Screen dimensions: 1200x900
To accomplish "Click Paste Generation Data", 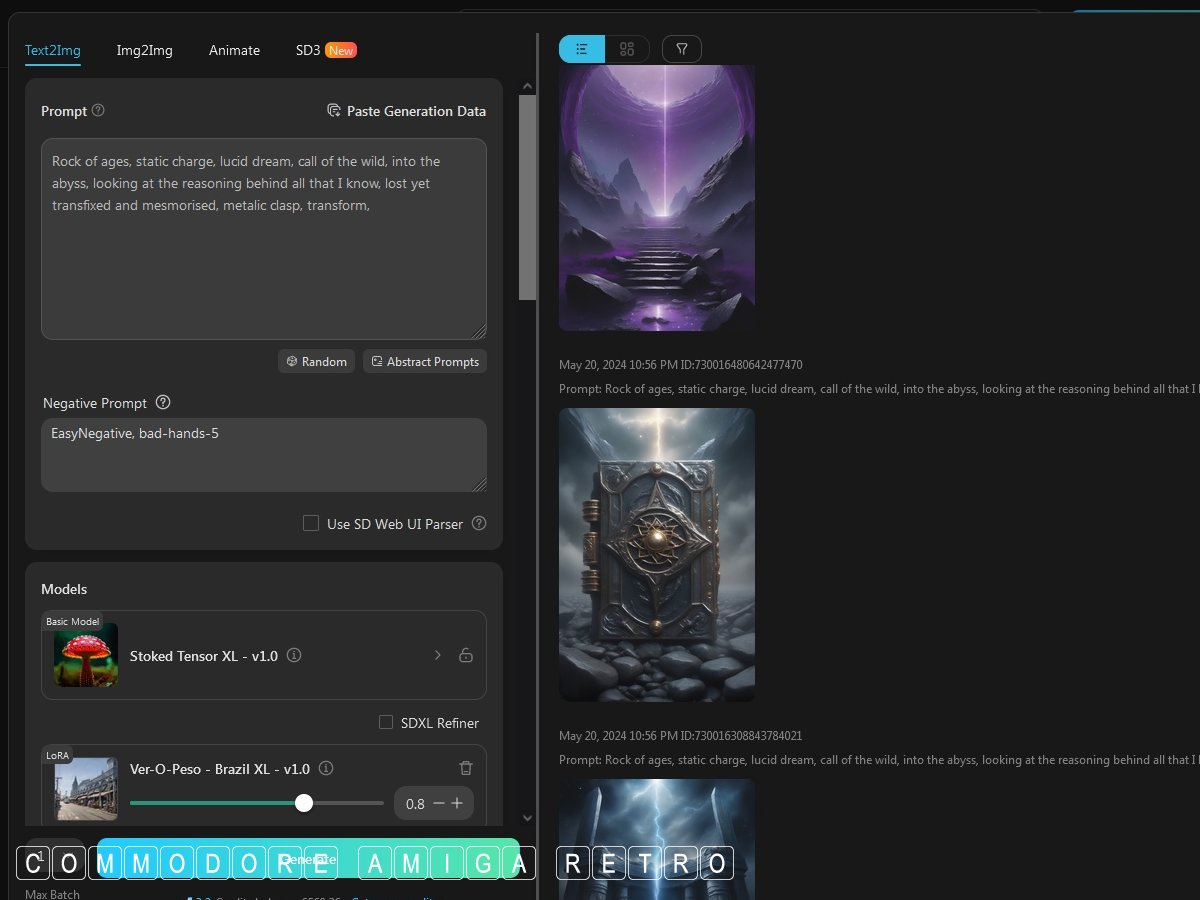I will pyautogui.click(x=407, y=111).
